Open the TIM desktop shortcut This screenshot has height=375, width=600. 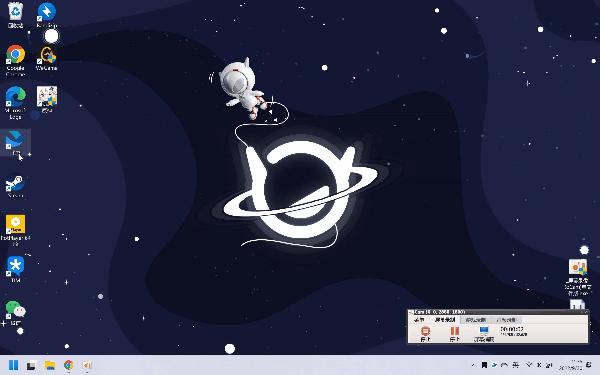click(15, 269)
